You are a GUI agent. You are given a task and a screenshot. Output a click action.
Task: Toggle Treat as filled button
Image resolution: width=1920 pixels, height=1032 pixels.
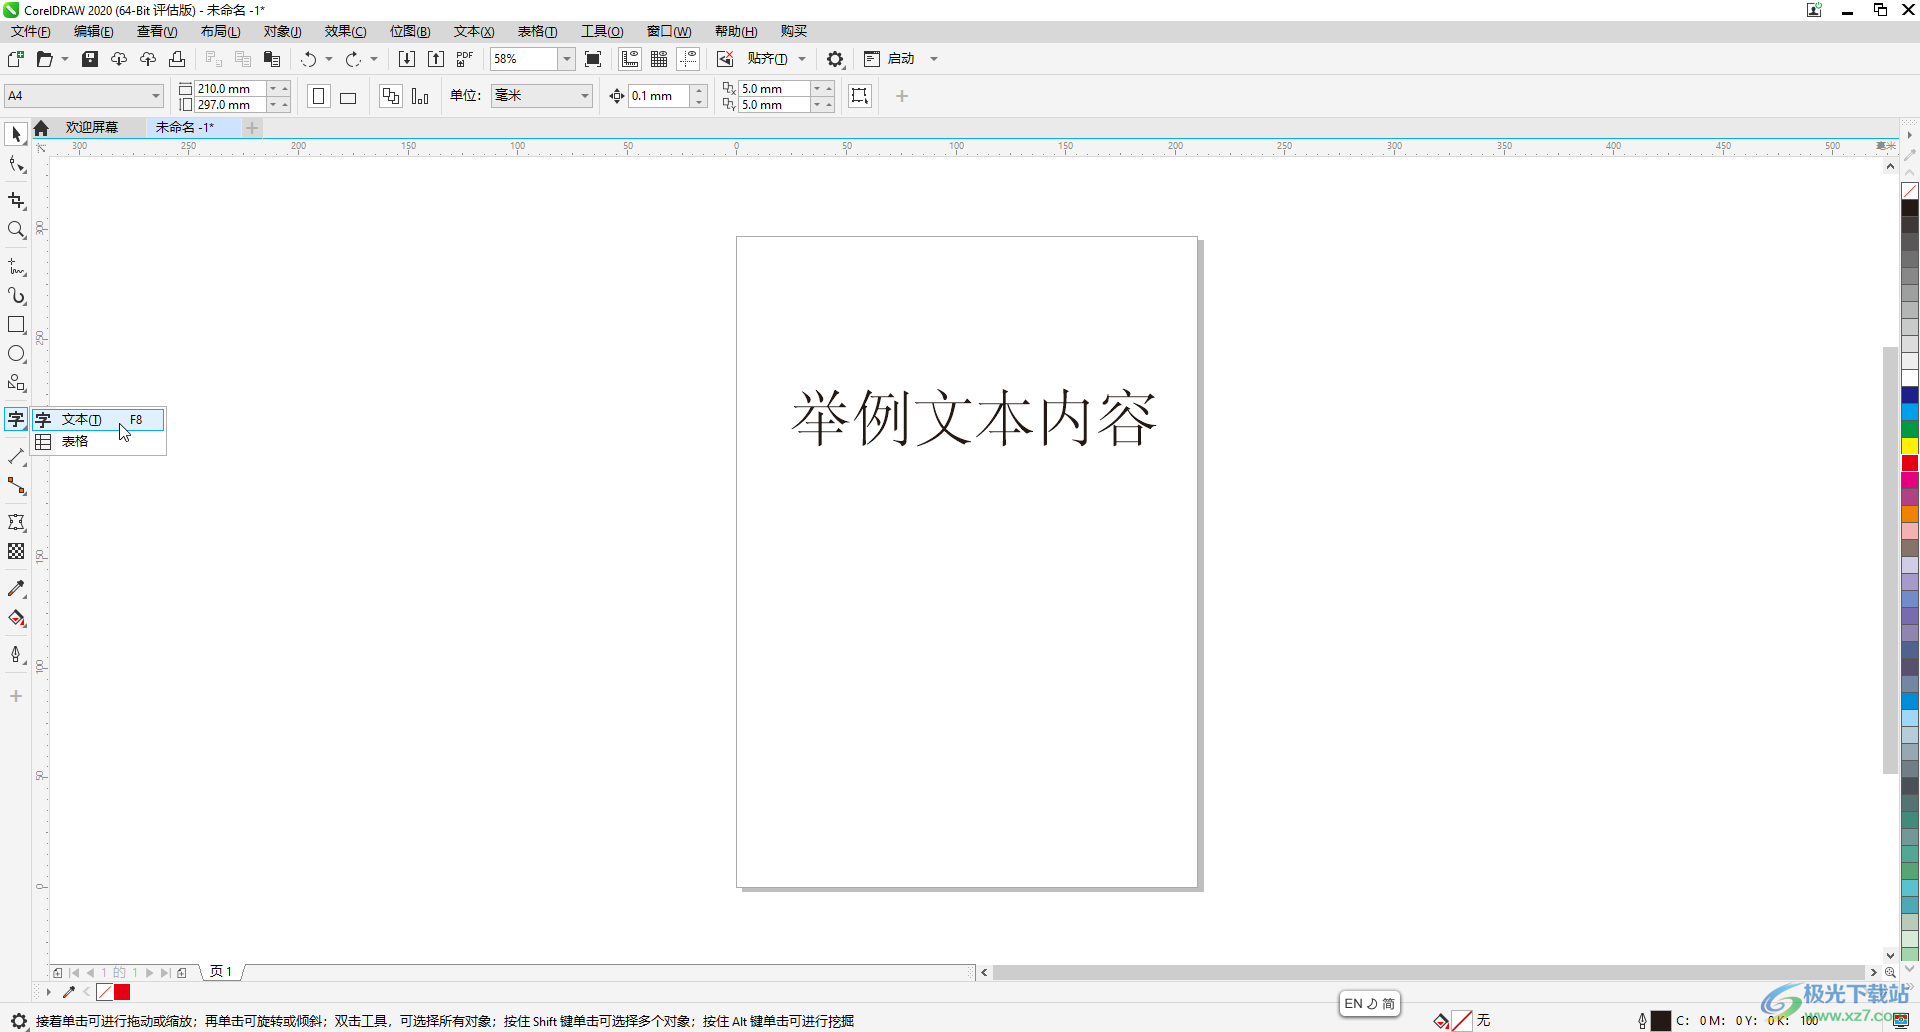(x=860, y=96)
